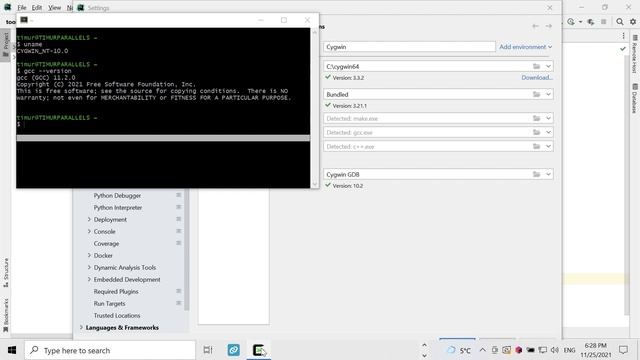640x360 pixels.
Task: Click the profiler run icon in toolbar
Action: [x=590, y=22]
